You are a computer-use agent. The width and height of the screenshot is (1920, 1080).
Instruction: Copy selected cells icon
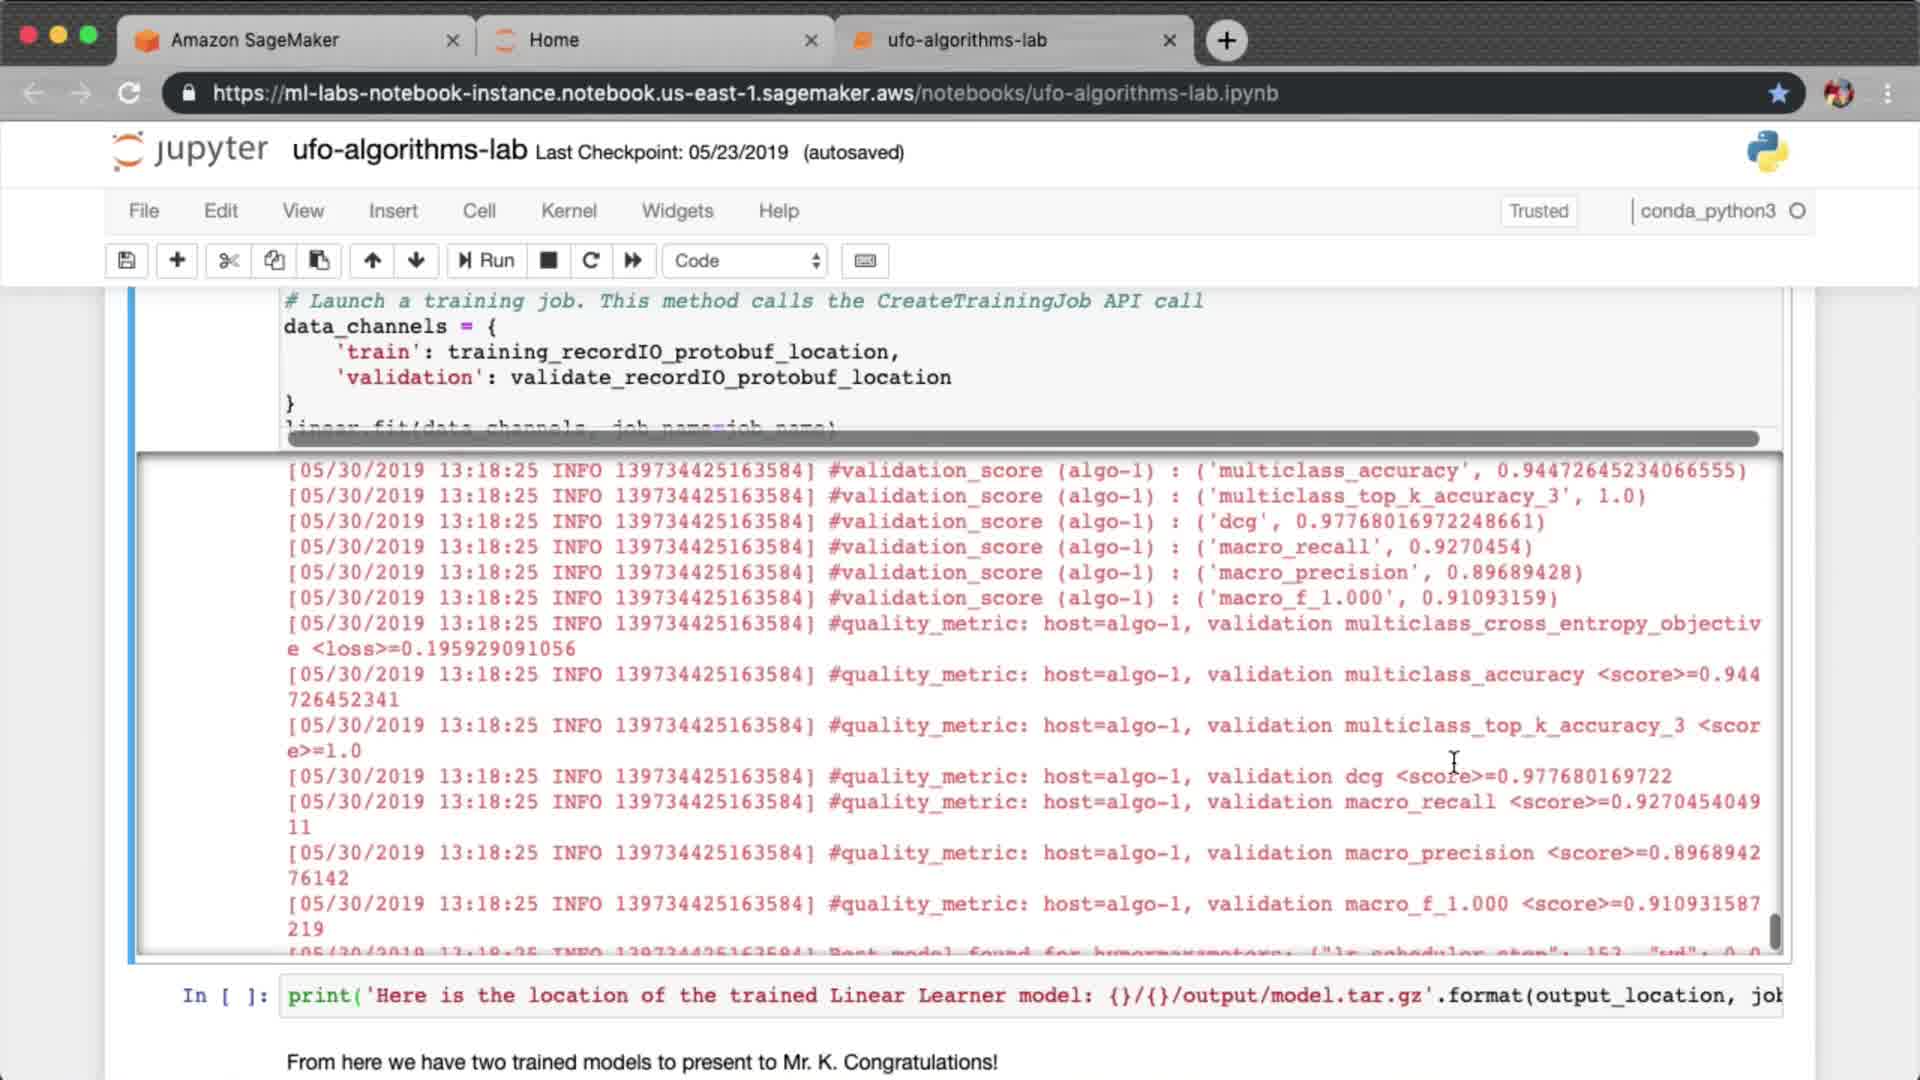coord(274,261)
